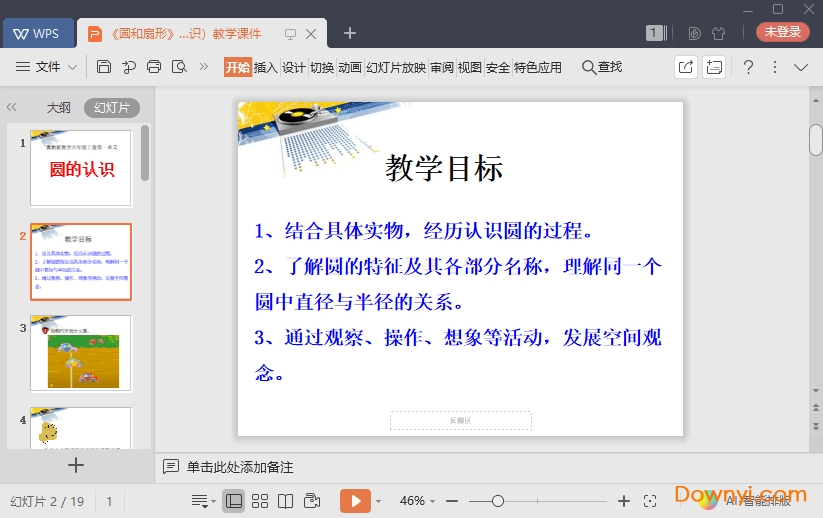The width and height of the screenshot is (823, 518).
Task: Open the notes layout dropdown in status bar
Action: 204,501
